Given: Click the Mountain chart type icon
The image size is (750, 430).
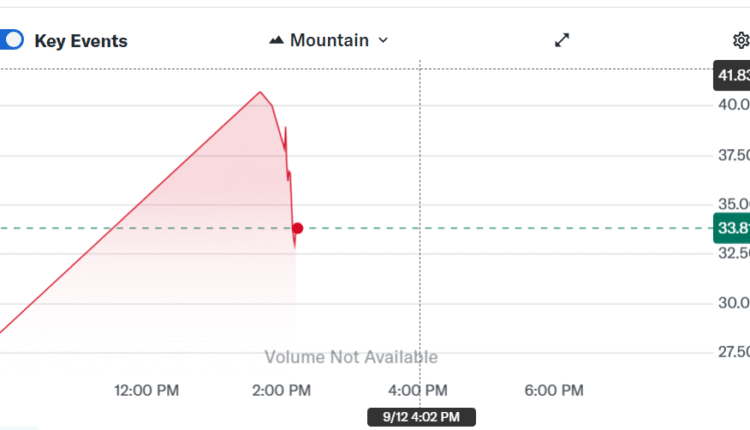Looking at the screenshot, I should click(277, 41).
